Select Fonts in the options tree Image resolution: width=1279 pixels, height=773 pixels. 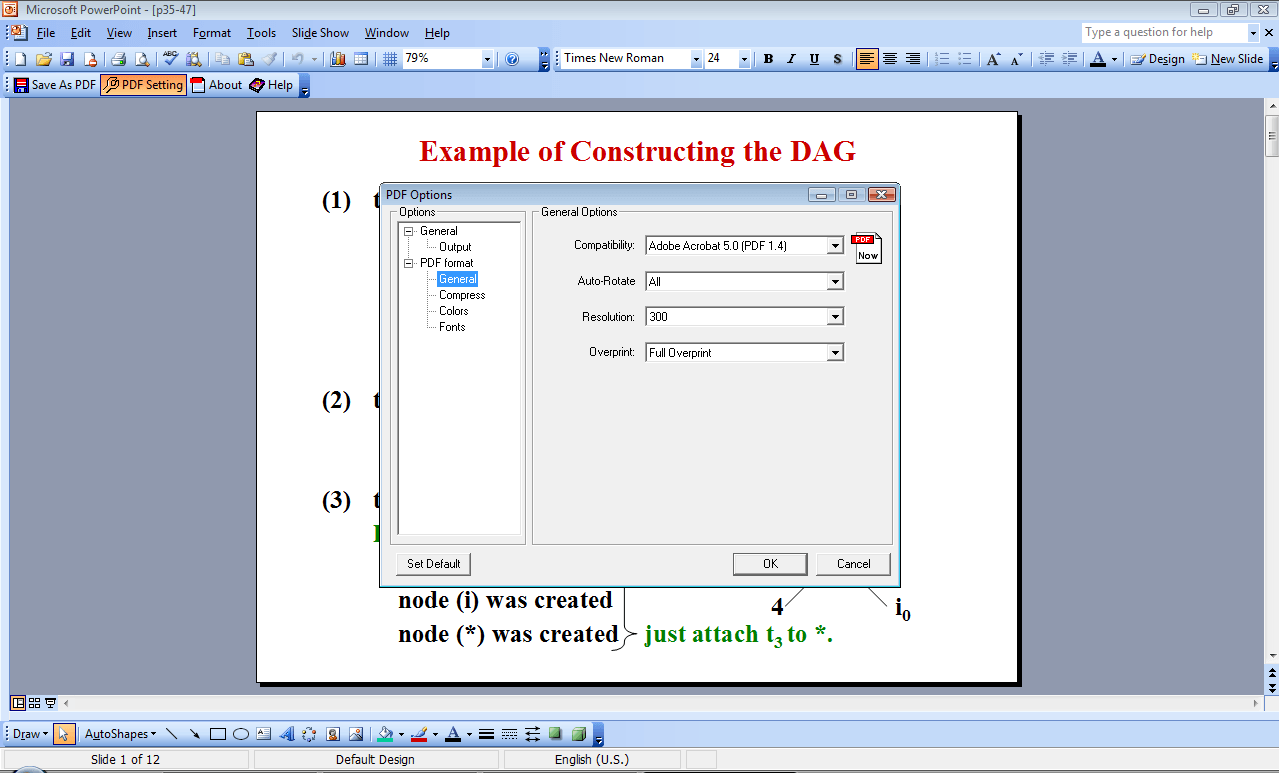pos(452,327)
